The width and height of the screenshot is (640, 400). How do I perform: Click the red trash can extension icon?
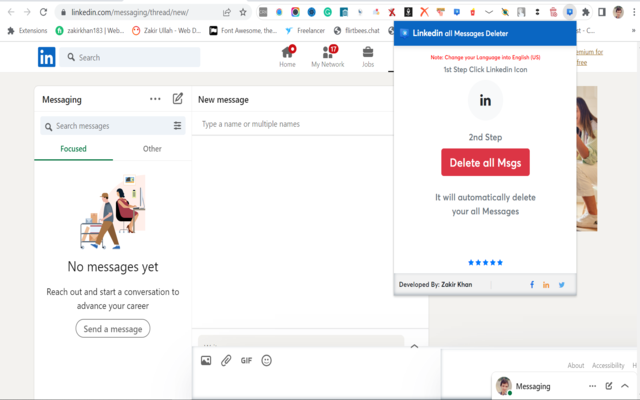[x=553, y=12]
